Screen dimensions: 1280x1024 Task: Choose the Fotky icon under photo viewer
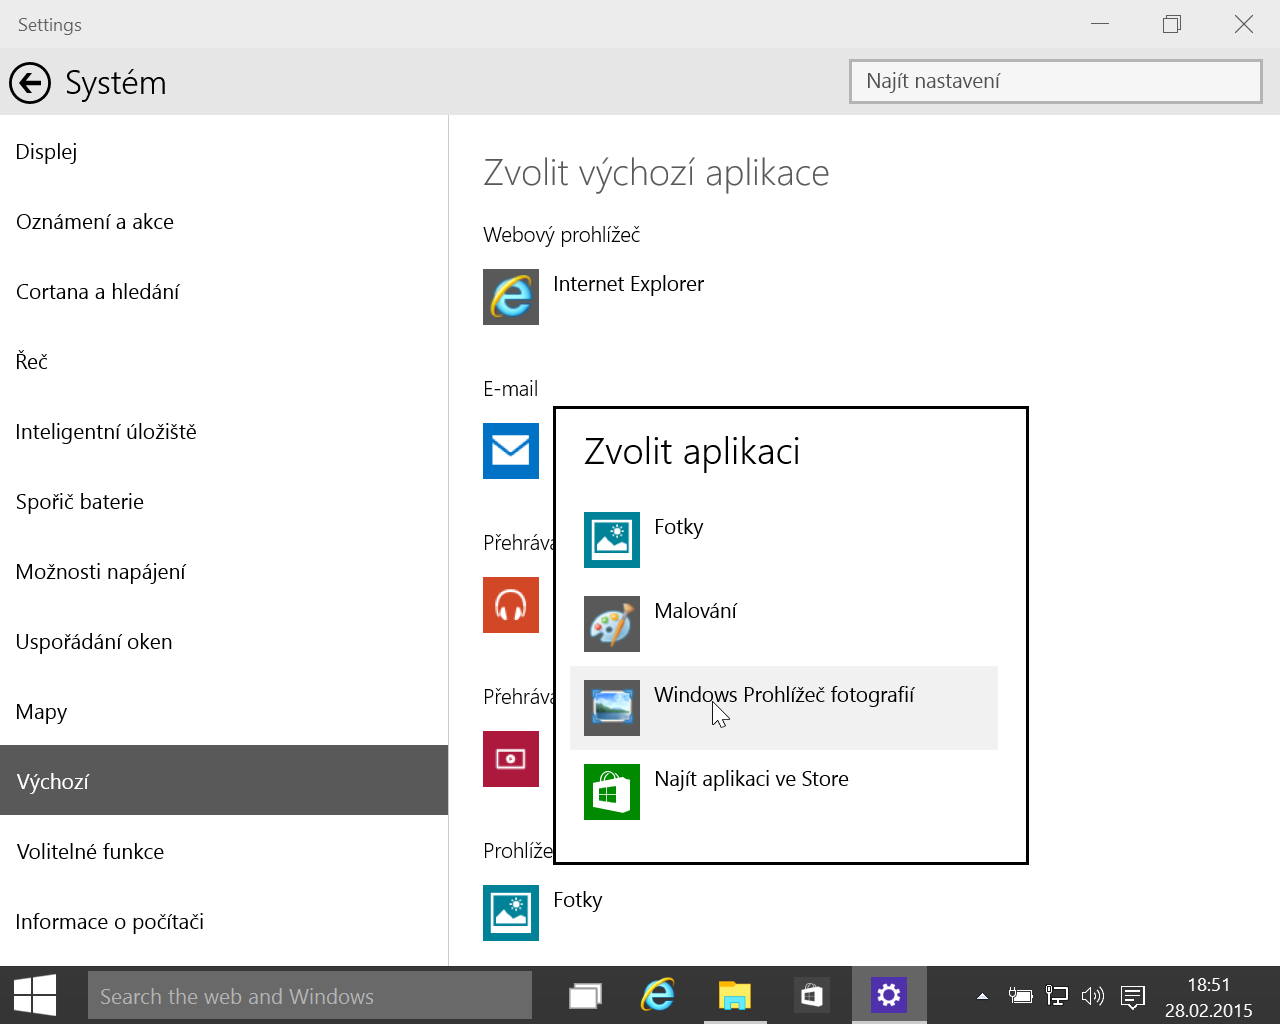pyautogui.click(x=511, y=913)
